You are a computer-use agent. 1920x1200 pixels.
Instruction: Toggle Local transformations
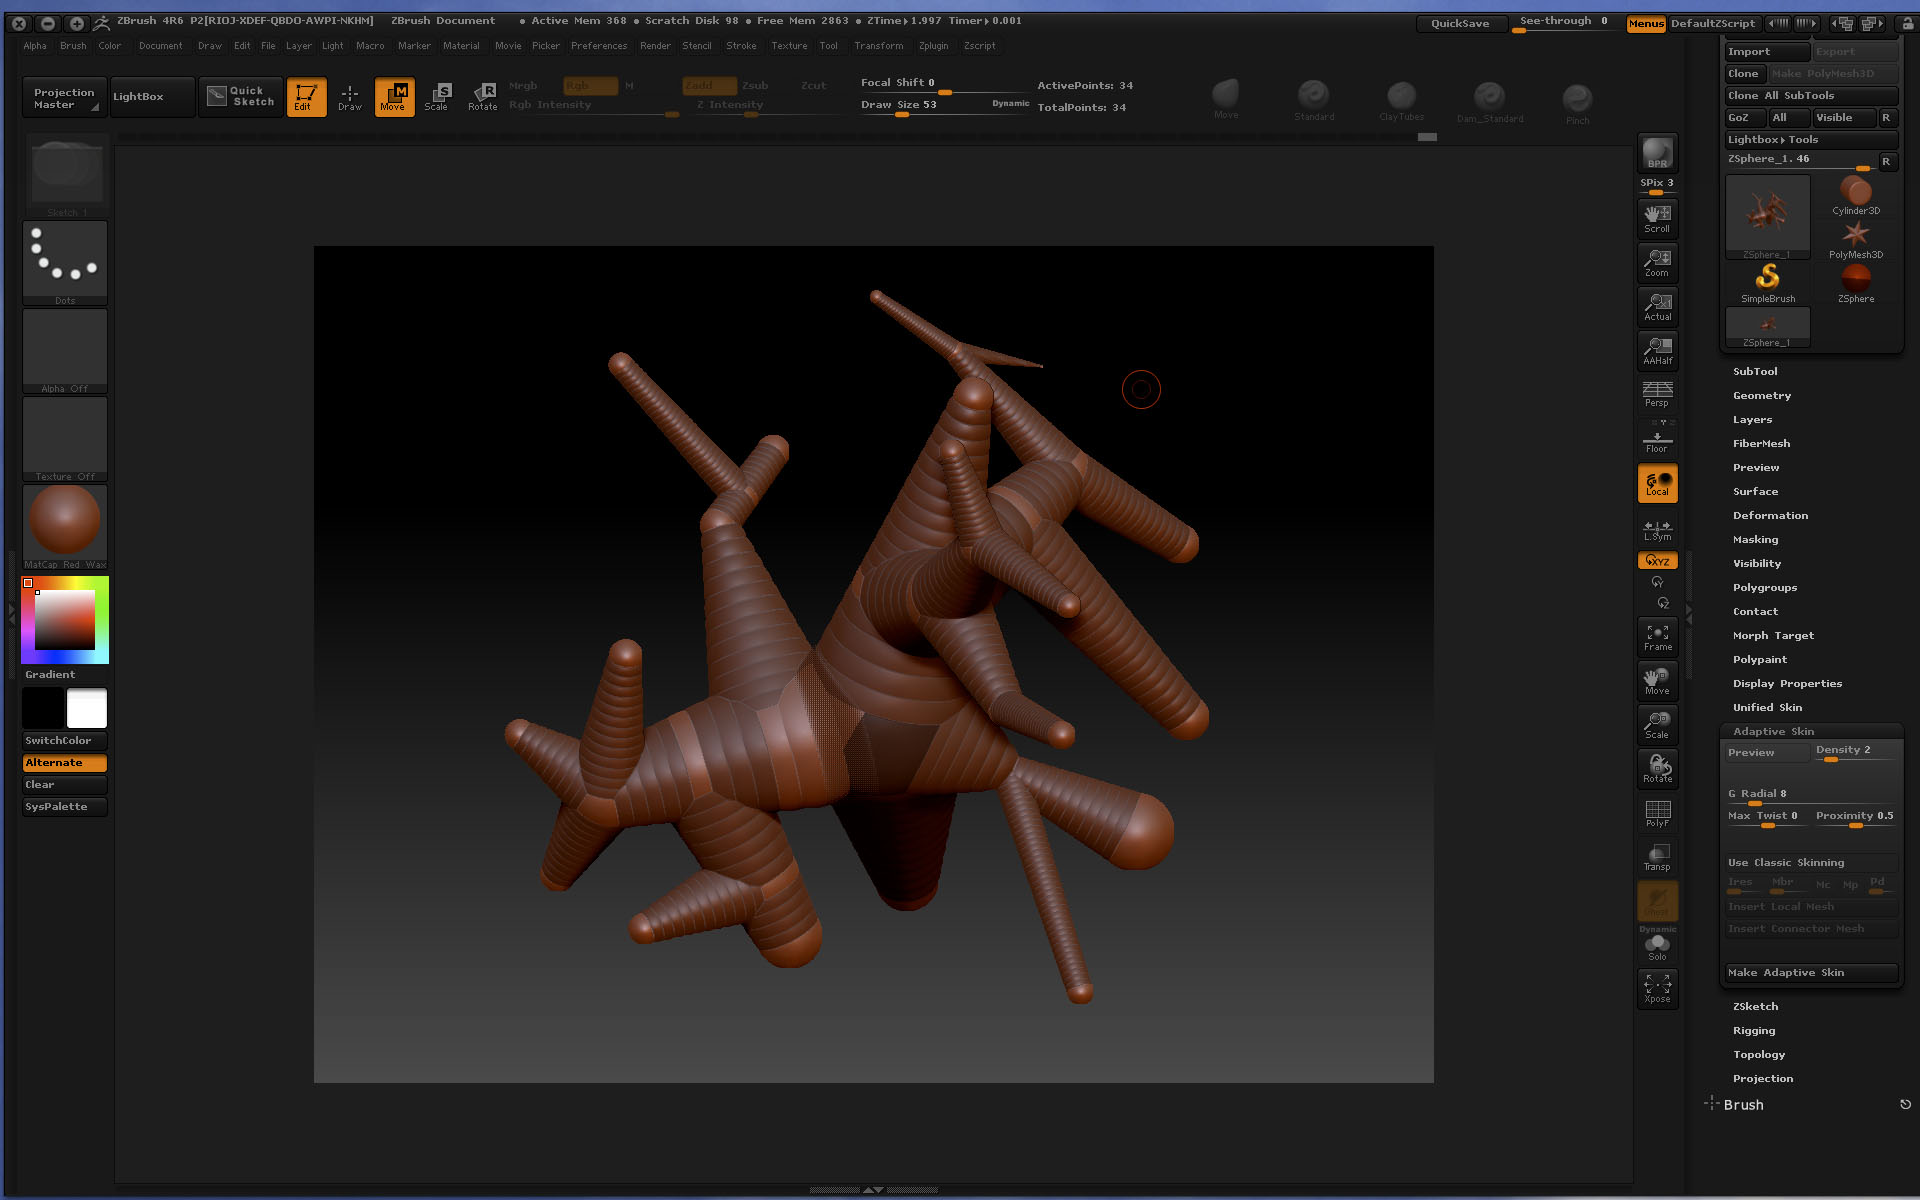(1657, 483)
